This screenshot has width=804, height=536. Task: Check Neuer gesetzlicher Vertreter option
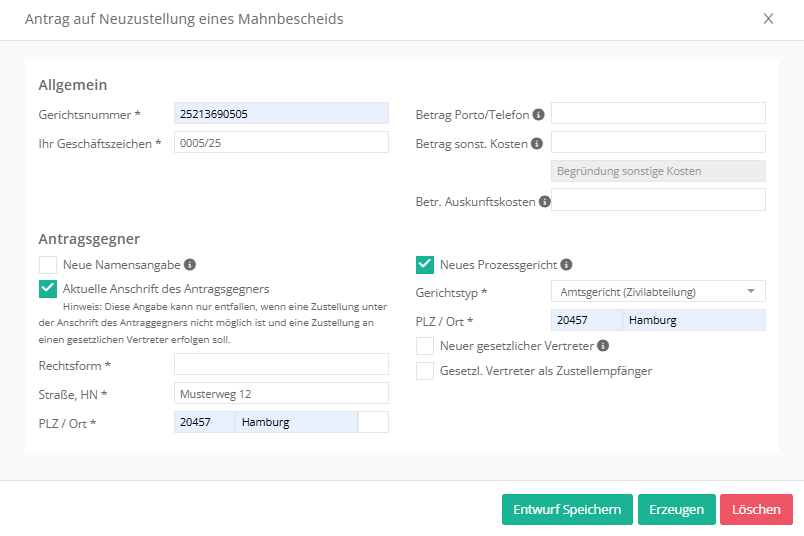coord(425,346)
